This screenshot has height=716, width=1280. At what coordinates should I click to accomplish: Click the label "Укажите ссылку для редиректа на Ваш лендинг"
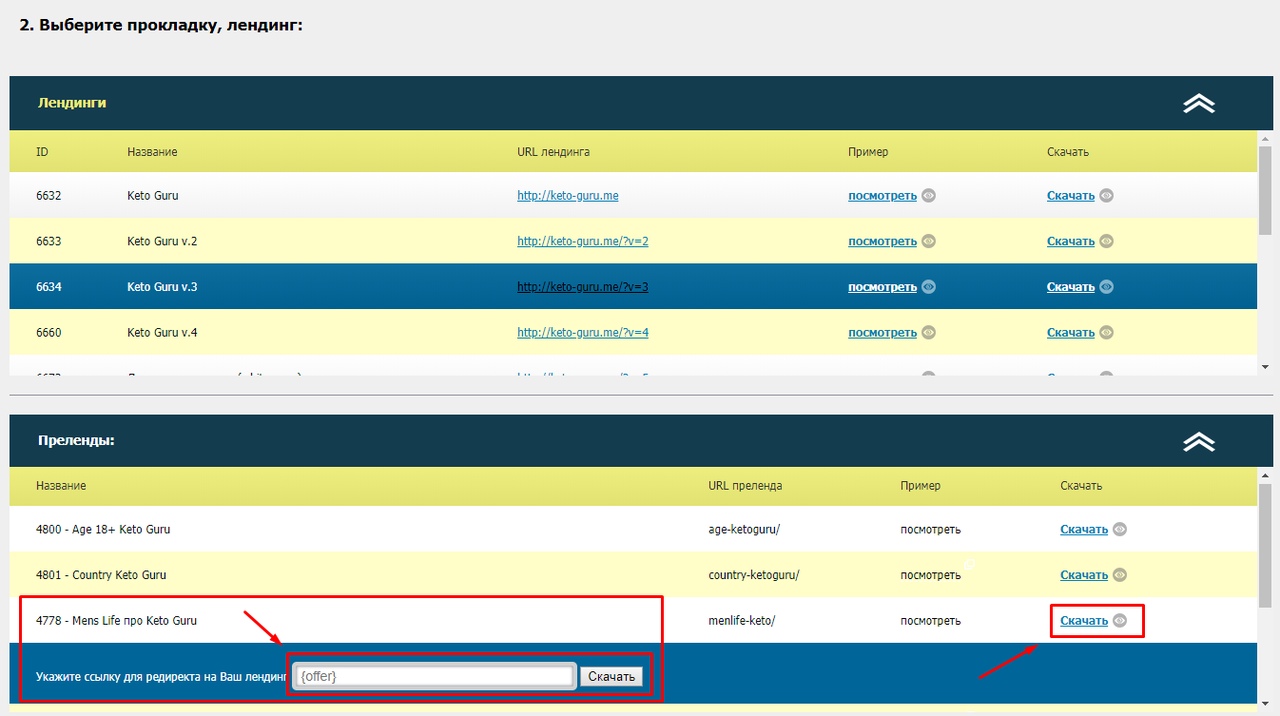point(161,677)
